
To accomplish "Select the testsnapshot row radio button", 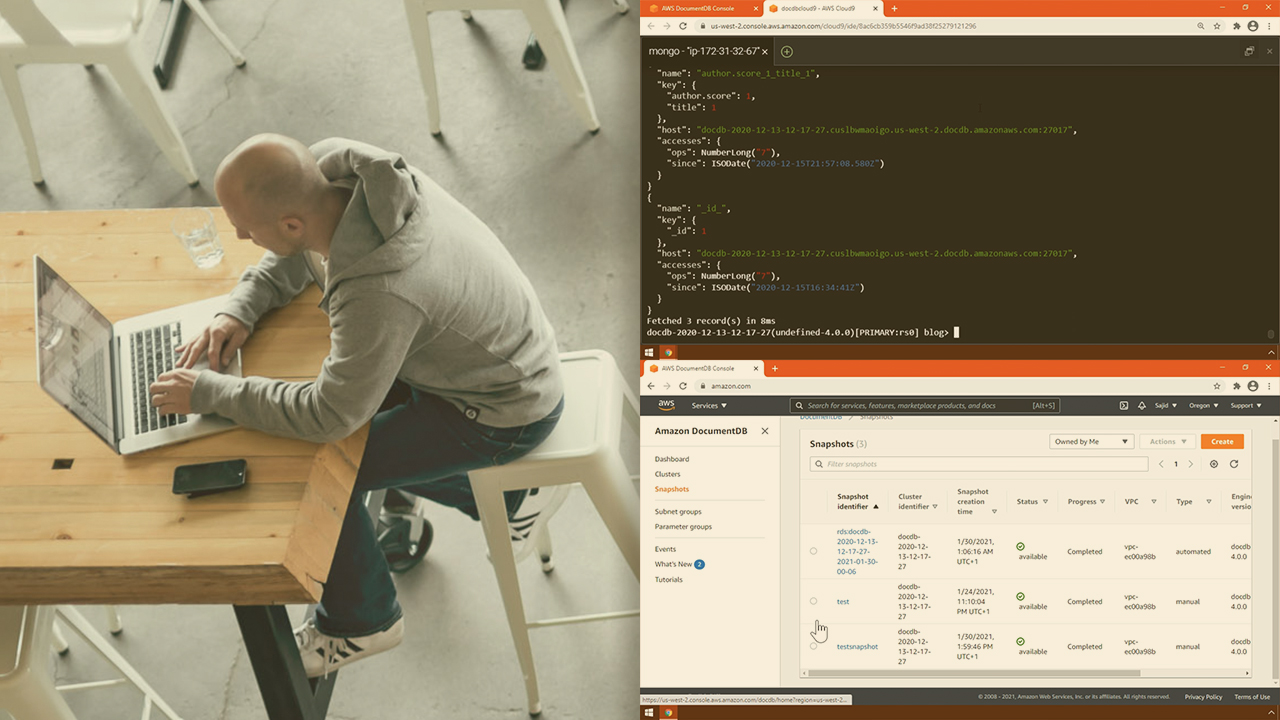I will [x=813, y=646].
